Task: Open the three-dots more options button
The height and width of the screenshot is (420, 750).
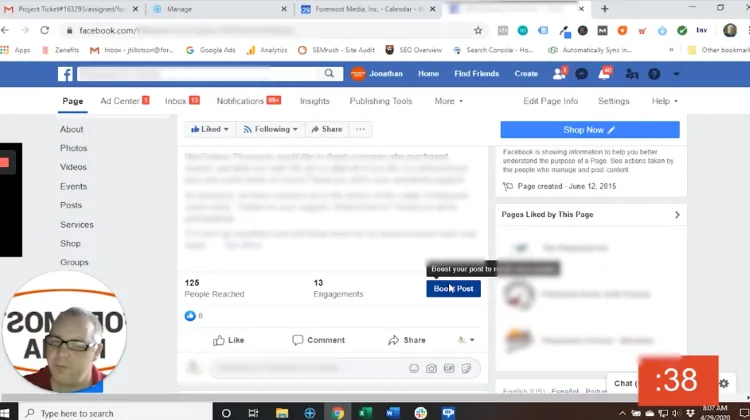Action: click(x=360, y=129)
